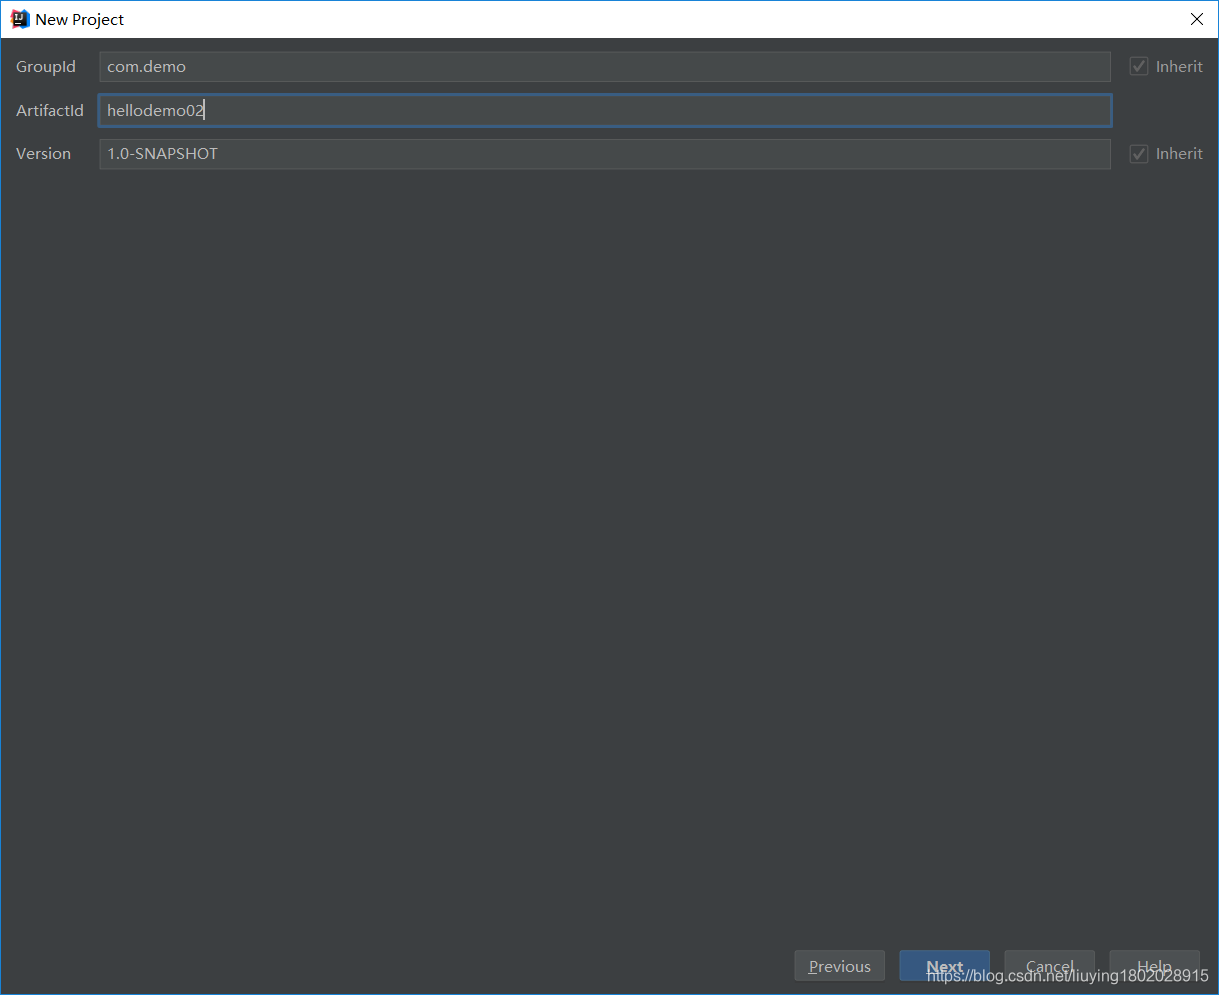Screen dimensions: 1219x995
Task: Open Help for the New Project dialog
Action: [1155, 966]
